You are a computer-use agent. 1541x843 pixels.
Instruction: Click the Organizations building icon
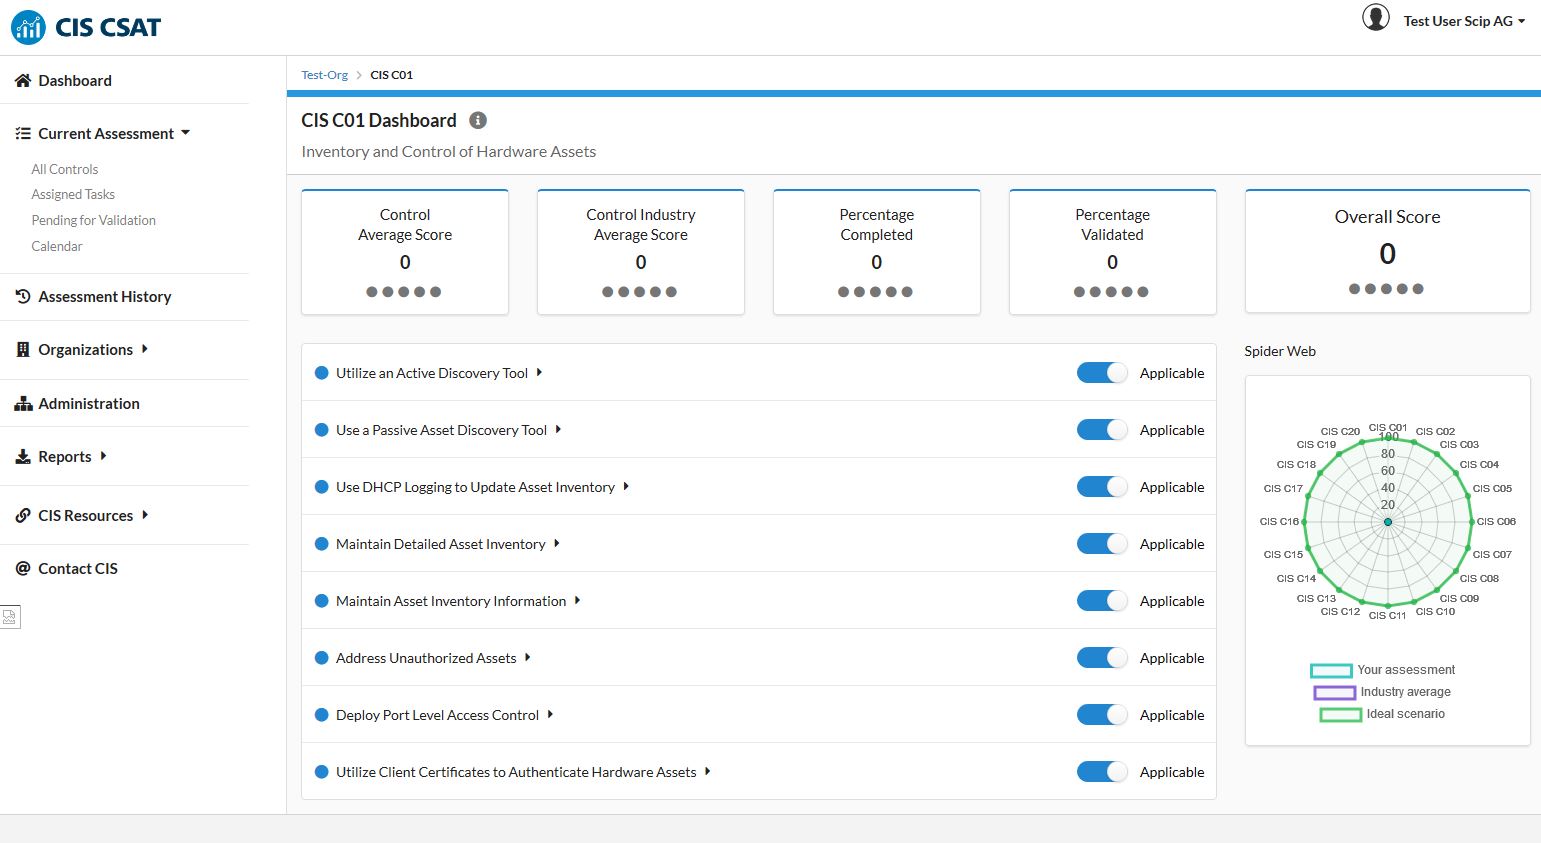coord(23,349)
